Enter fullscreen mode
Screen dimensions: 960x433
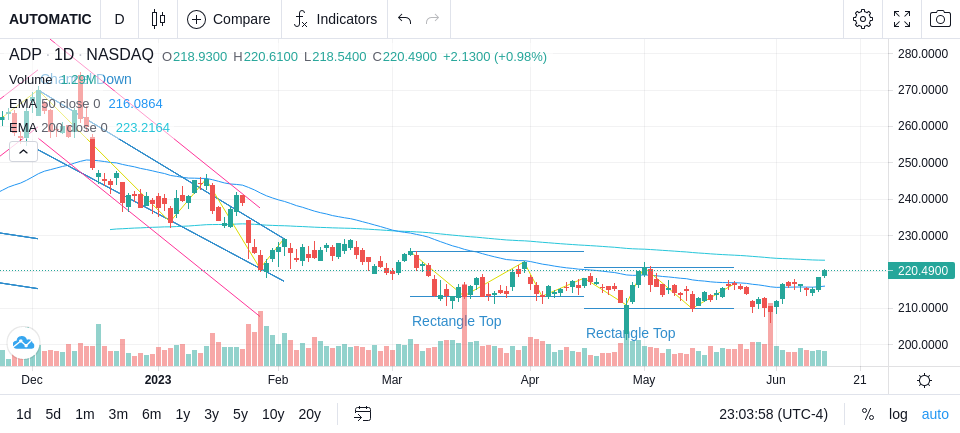902,19
